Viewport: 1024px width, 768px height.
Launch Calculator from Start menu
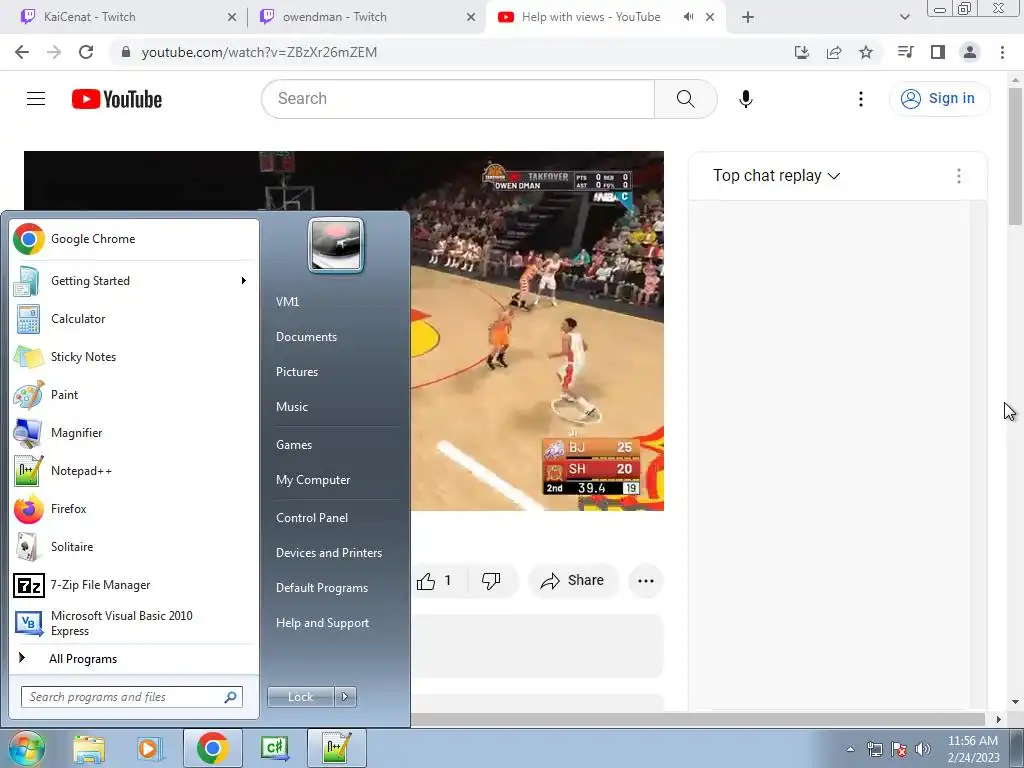(x=134, y=319)
